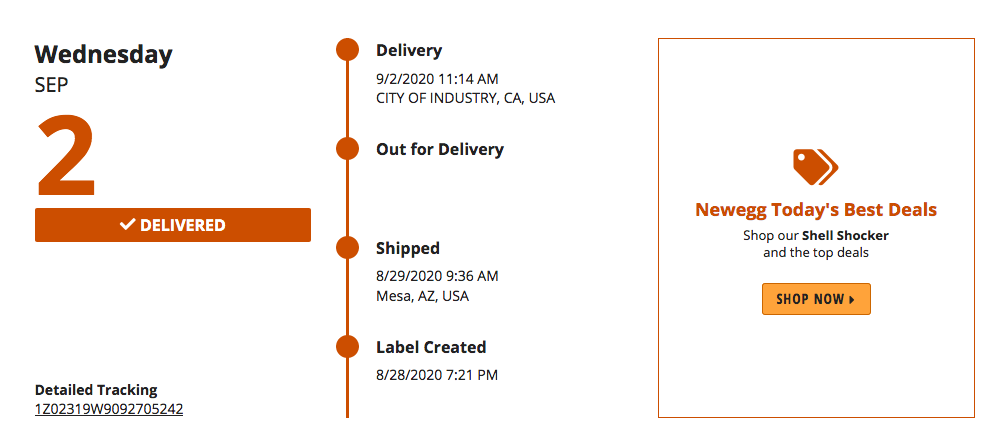Select the Shipped timeline dot
990x433 pixels.
point(347,247)
